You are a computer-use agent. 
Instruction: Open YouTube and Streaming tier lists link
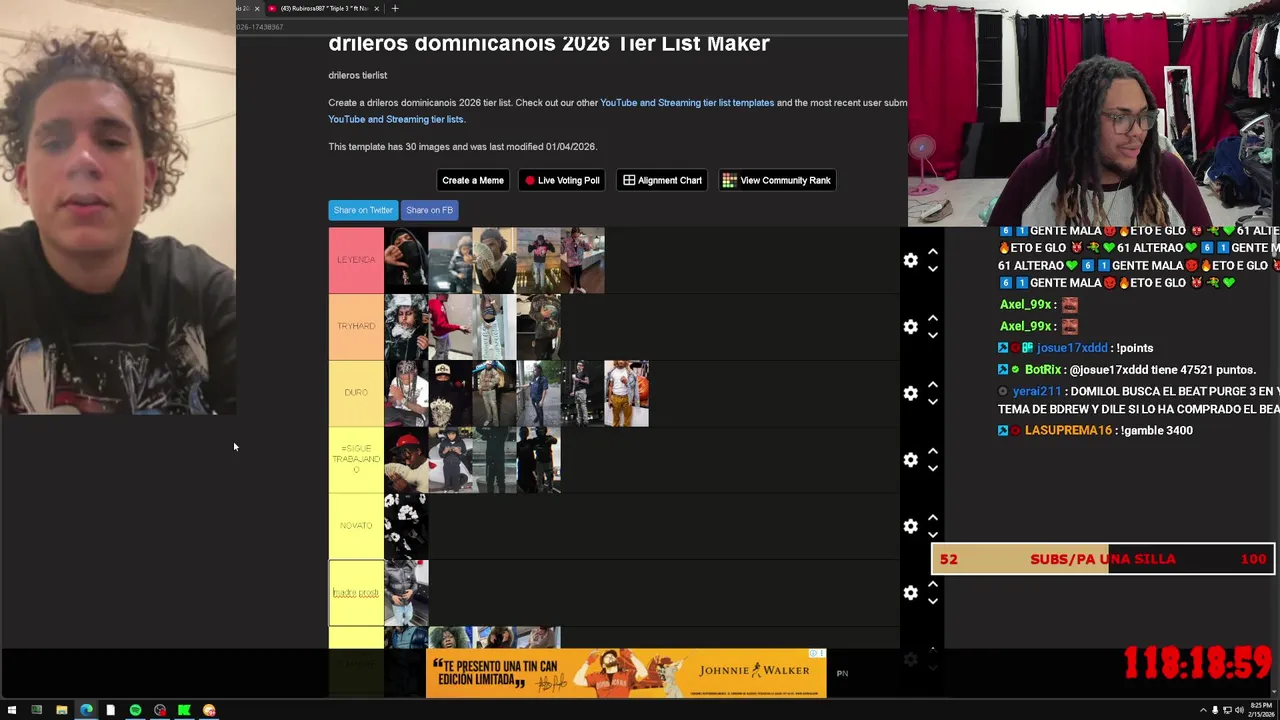pos(396,119)
